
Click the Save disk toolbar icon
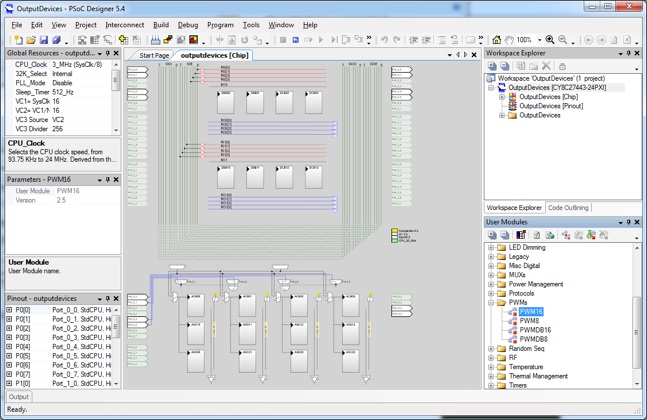pos(43,40)
